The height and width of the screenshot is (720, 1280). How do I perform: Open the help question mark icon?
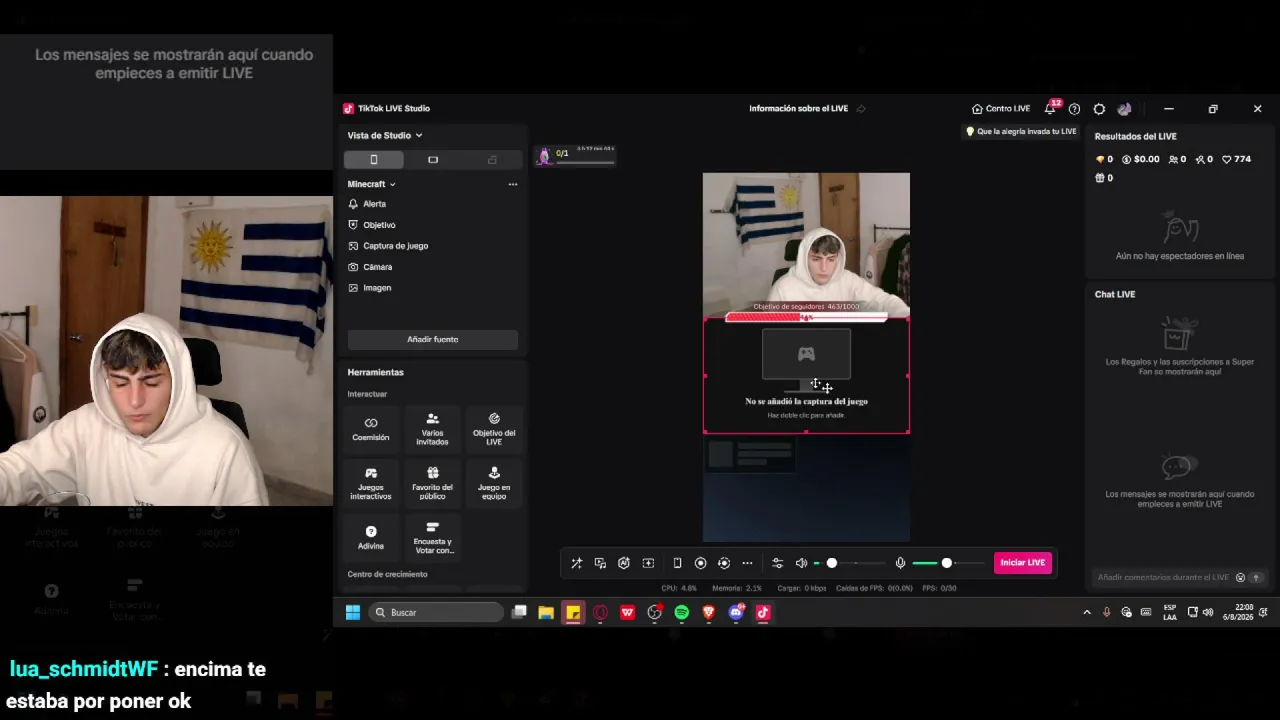pyautogui.click(x=1074, y=109)
